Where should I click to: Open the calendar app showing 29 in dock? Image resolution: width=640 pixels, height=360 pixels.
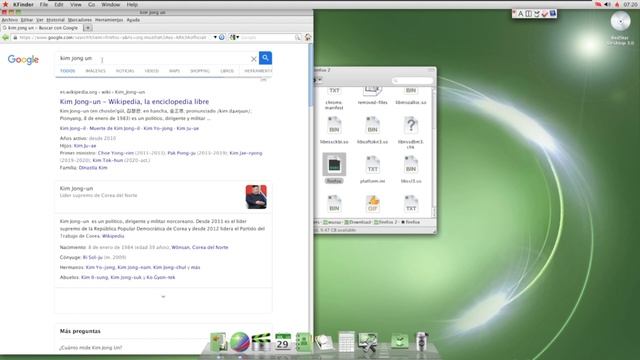282,342
